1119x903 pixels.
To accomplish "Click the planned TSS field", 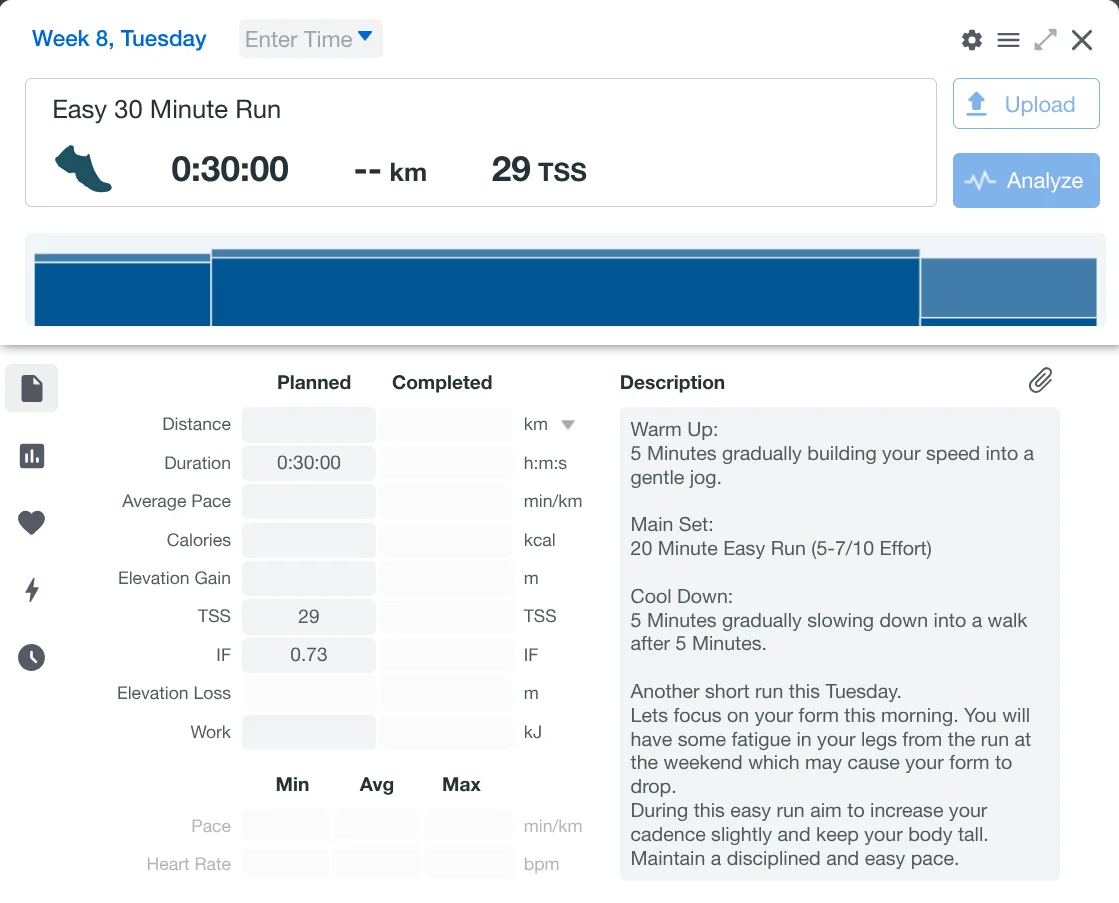I will [309, 616].
